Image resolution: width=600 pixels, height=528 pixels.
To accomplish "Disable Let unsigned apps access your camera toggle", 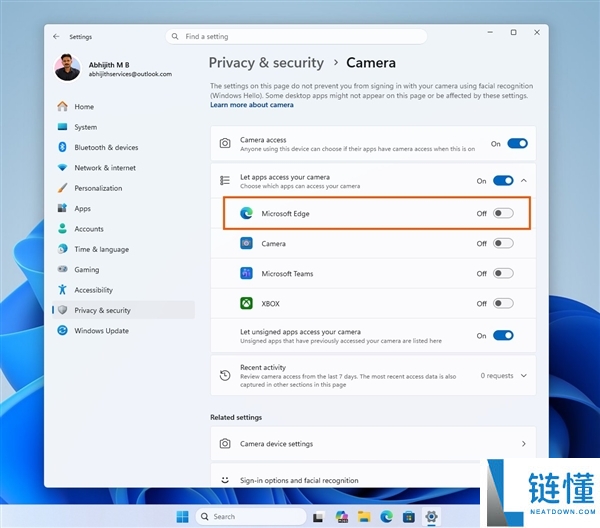I will pos(503,336).
